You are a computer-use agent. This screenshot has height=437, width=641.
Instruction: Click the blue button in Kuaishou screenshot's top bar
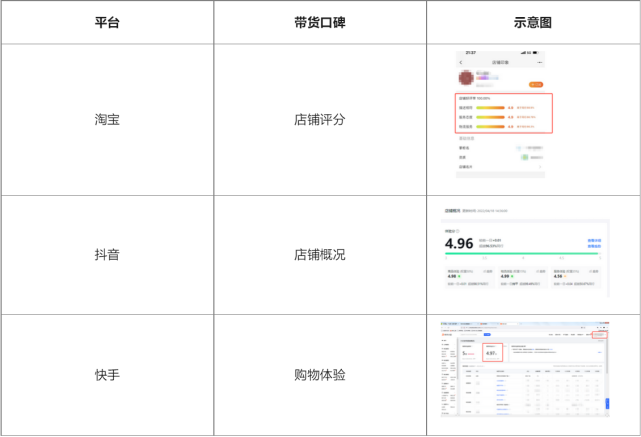(487, 334)
